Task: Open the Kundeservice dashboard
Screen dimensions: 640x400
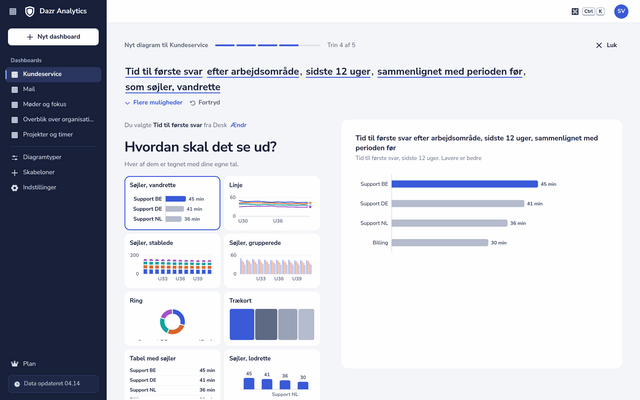Action: click(x=53, y=74)
